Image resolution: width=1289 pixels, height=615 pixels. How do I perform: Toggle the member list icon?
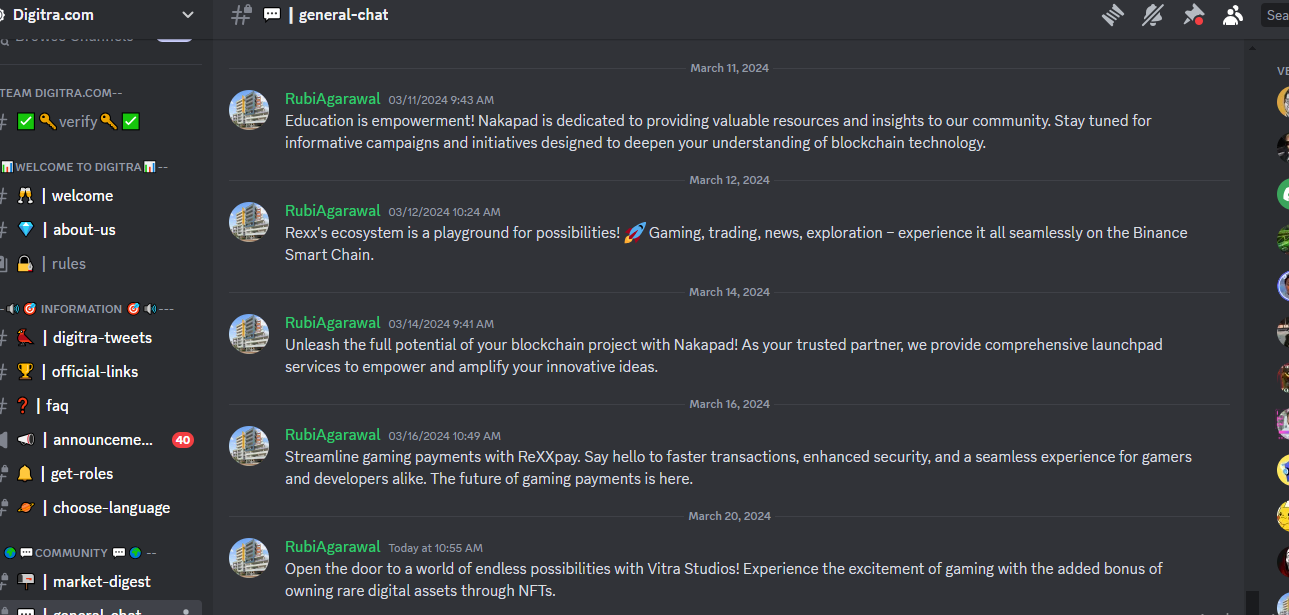click(1233, 15)
